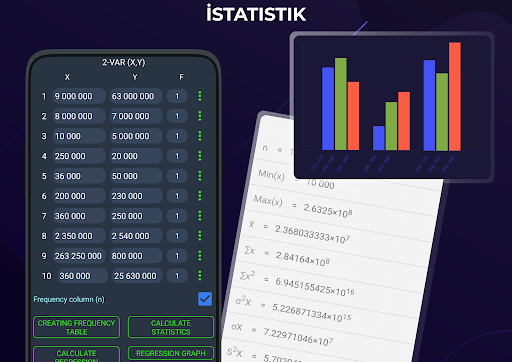Viewport: 512px width, 362px height.
Task: Open the Regression Graph button
Action: [171, 353]
